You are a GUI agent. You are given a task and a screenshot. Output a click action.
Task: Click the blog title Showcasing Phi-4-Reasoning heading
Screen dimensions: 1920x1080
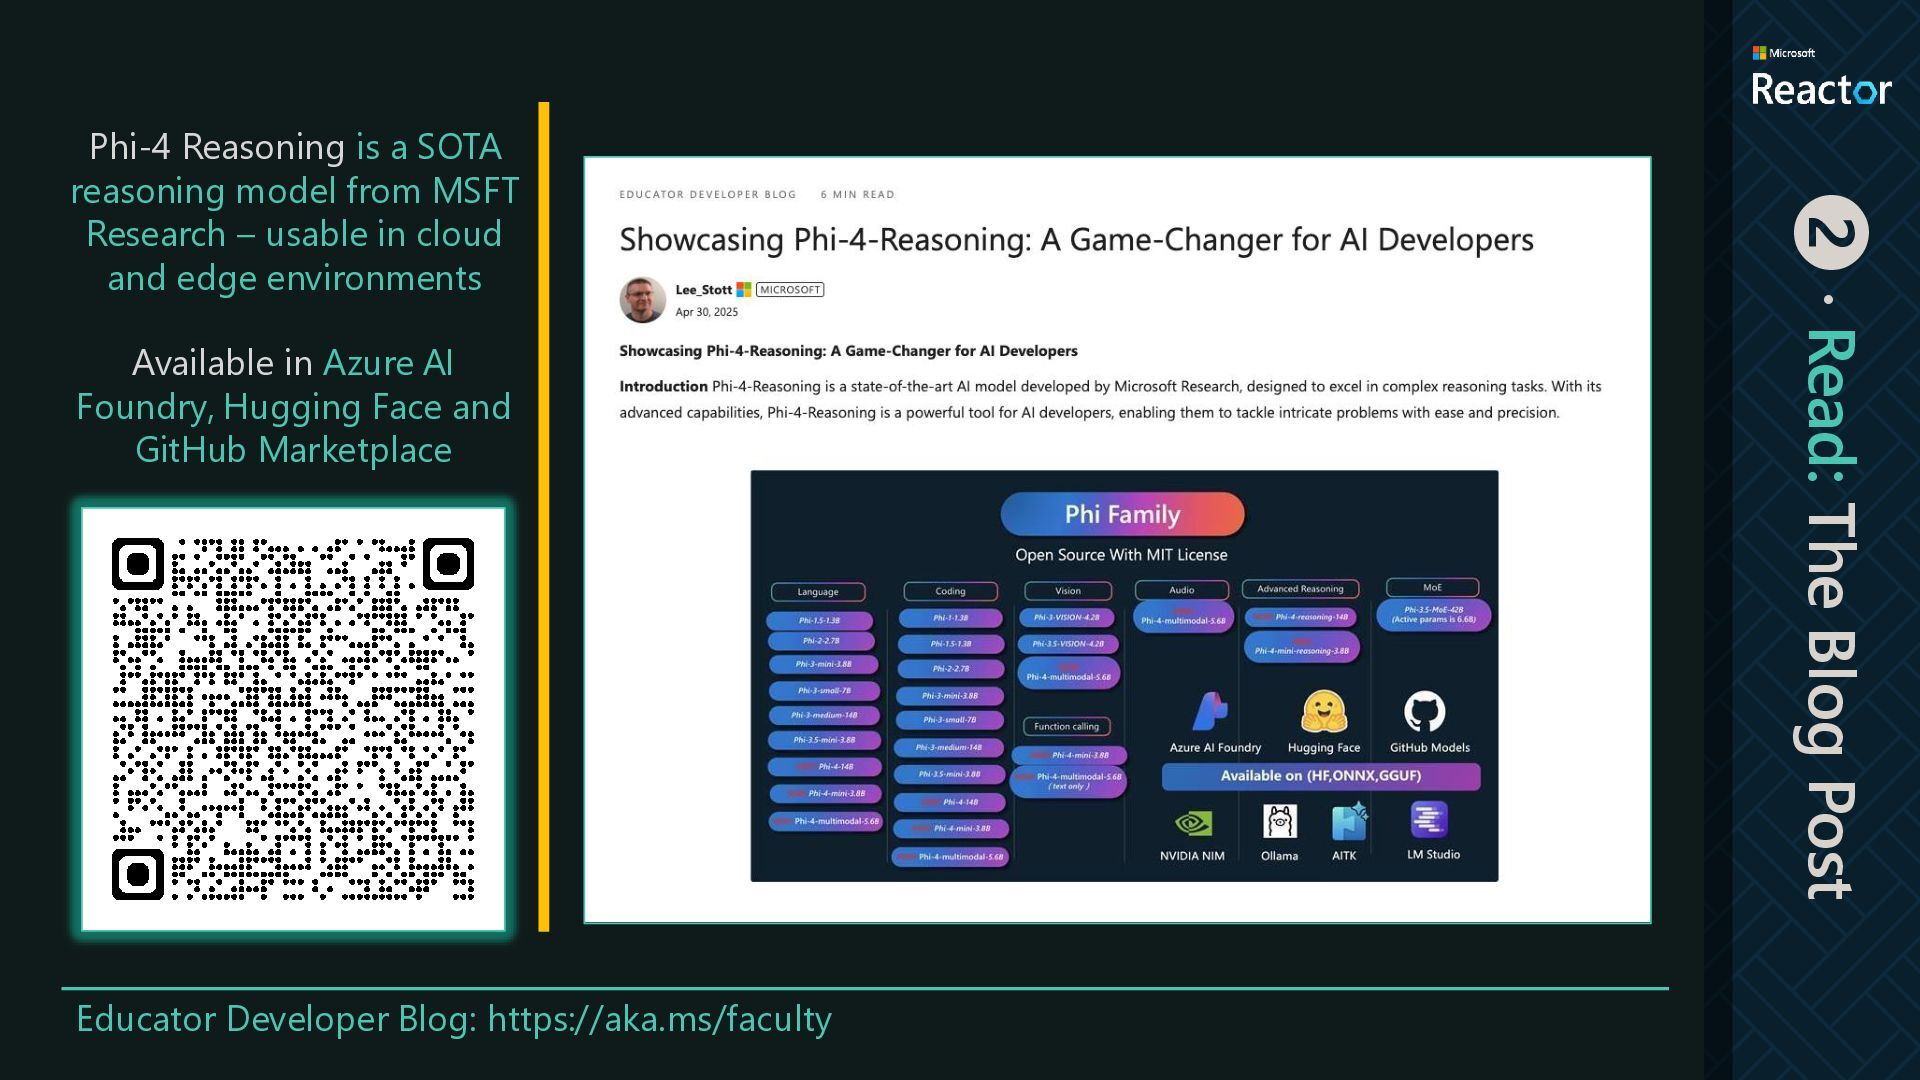pyautogui.click(x=1076, y=240)
